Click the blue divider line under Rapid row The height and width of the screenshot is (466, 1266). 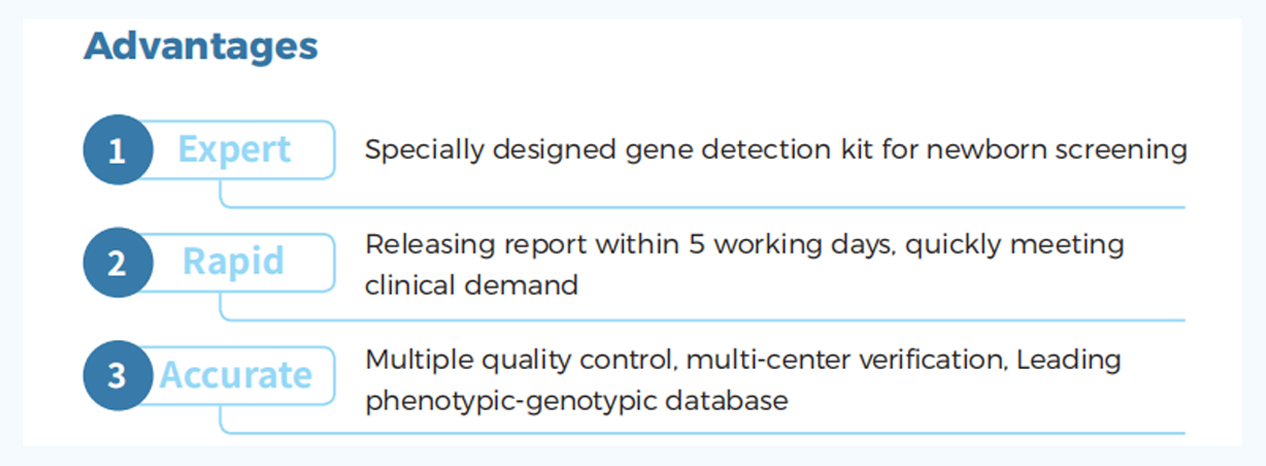tap(700, 320)
